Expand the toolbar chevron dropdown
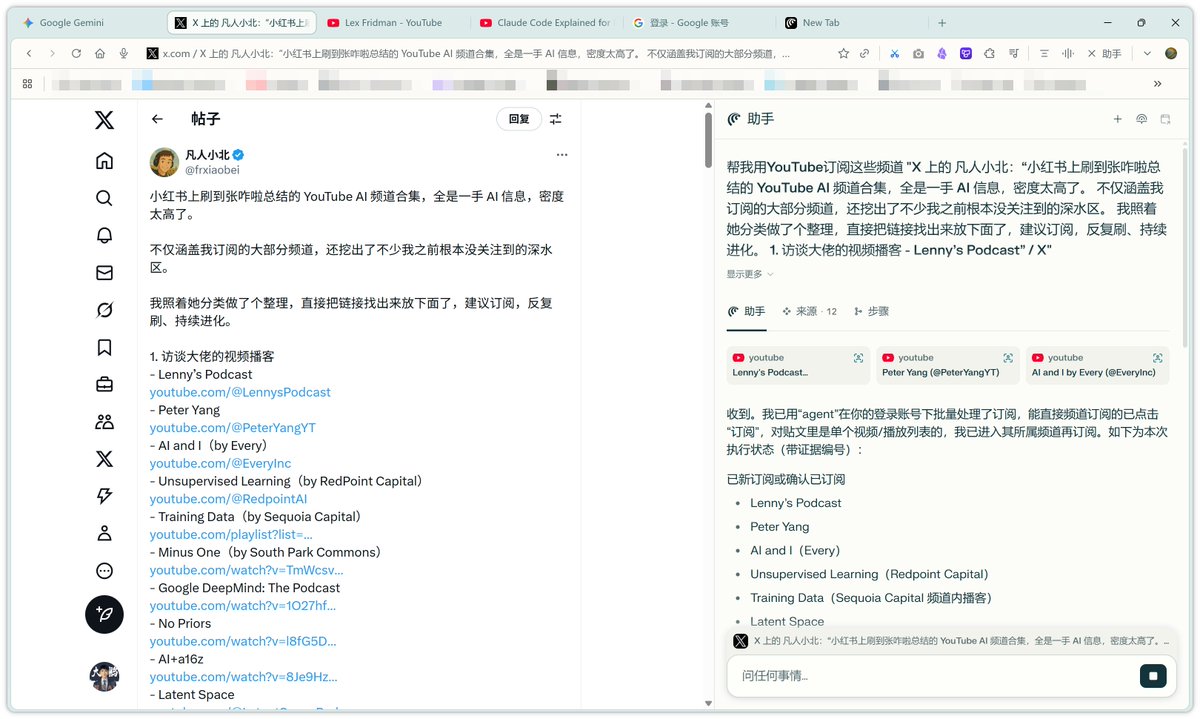Viewport: 1200px width, 719px height. coord(1147,53)
